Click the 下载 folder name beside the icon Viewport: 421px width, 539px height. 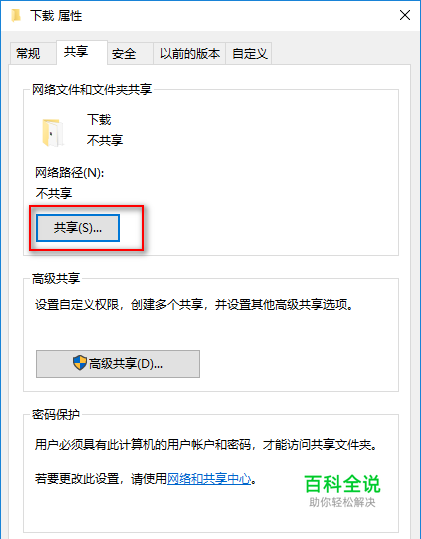point(99,120)
